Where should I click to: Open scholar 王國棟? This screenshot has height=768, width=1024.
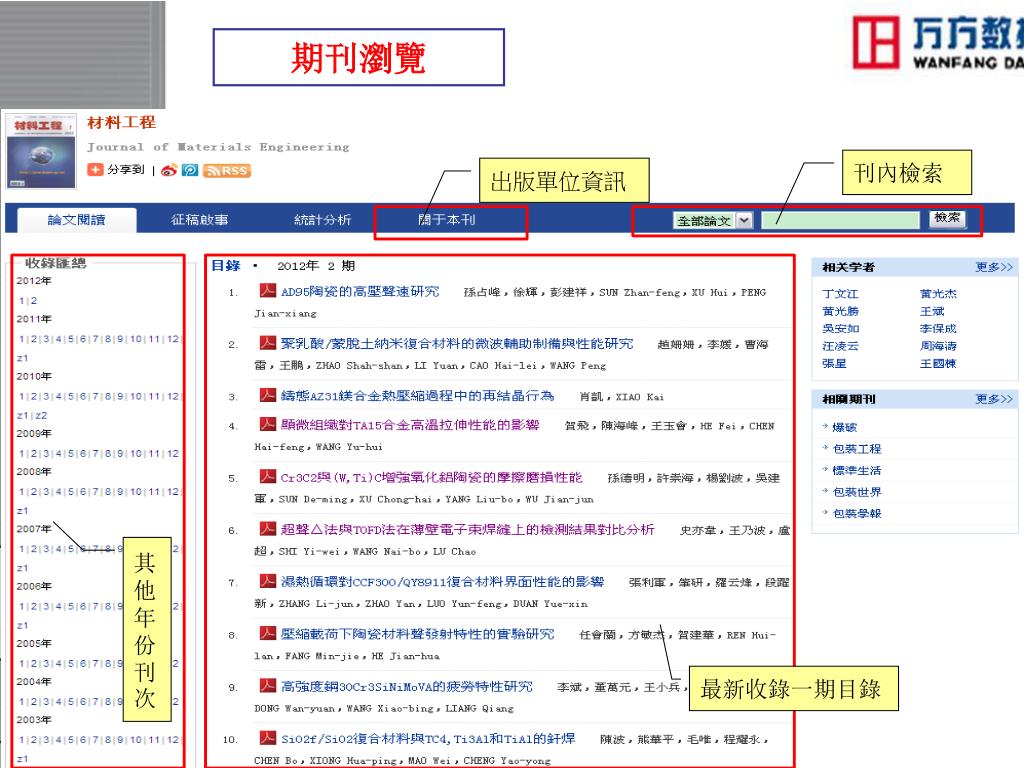tap(938, 363)
